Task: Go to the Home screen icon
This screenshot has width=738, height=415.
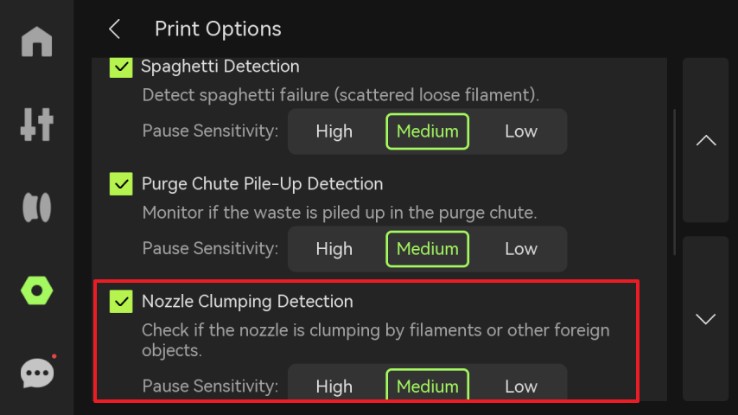Action: click(37, 42)
